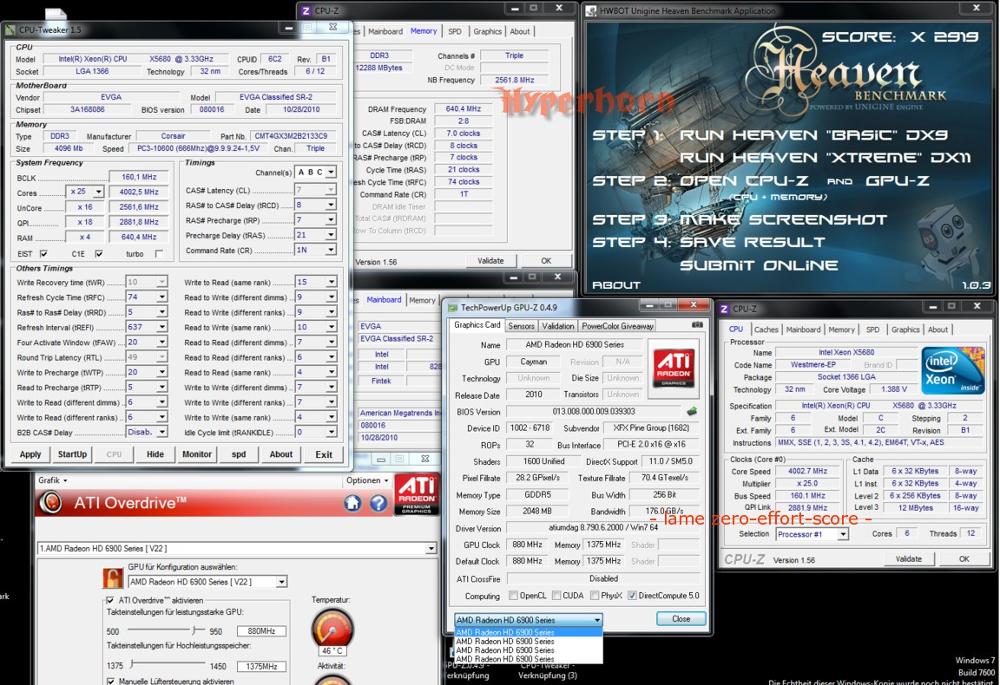Open the PowerColor Giveaway tab
1000x685 pixels.
tap(617, 326)
